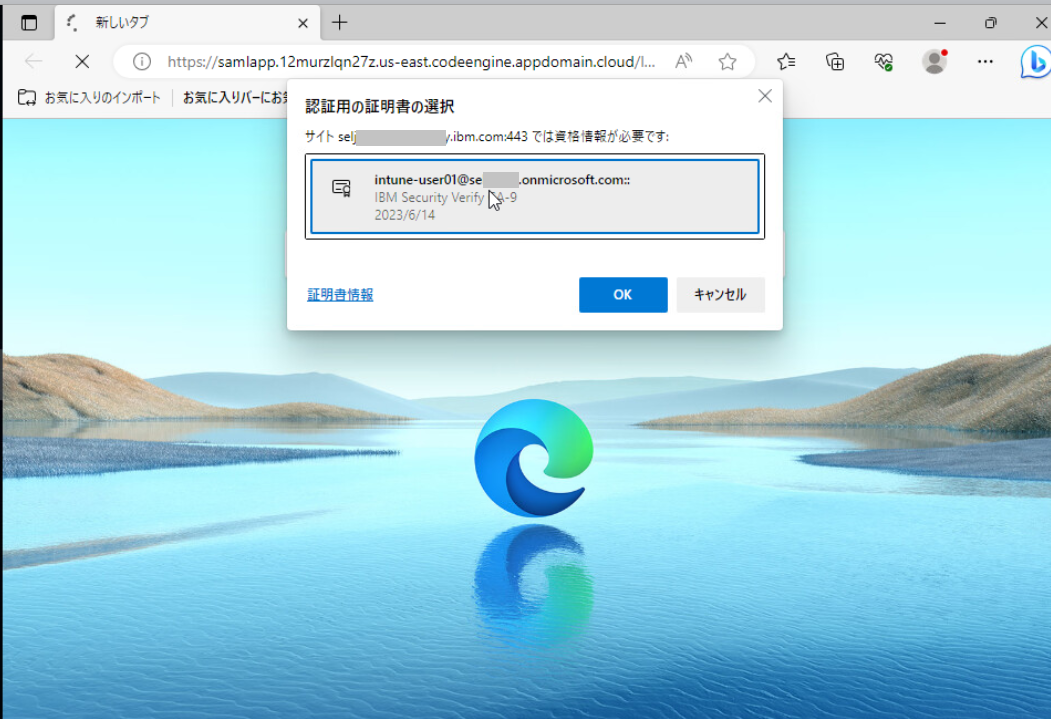
Task: Open the Collections icon
Action: point(835,62)
